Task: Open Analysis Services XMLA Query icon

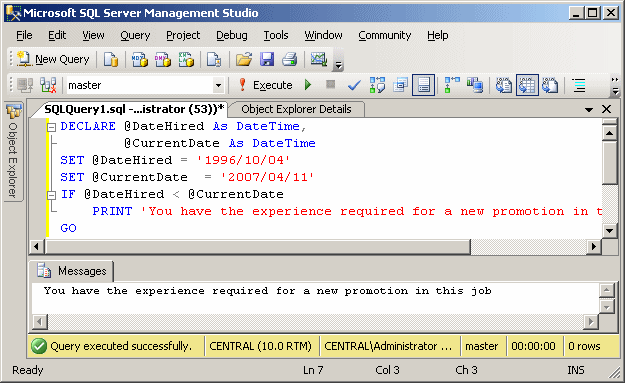Action: [186, 59]
